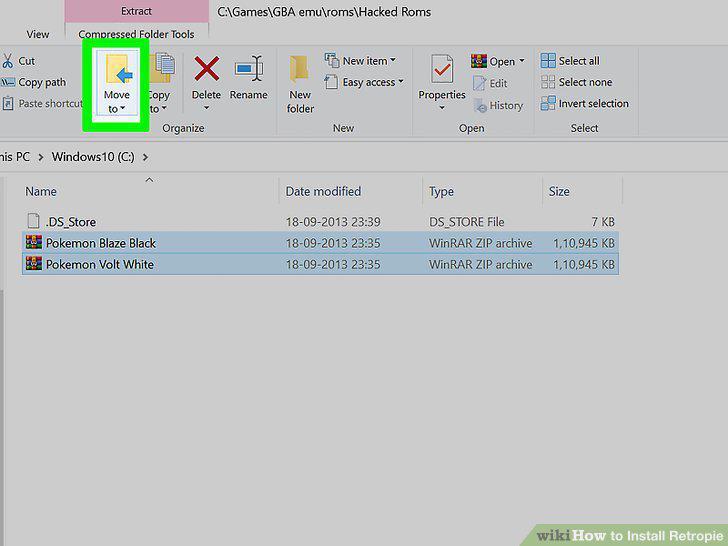Screen dimensions: 728x546
Task: Click the Pokemon Volt White size cell
Action: pos(584,264)
